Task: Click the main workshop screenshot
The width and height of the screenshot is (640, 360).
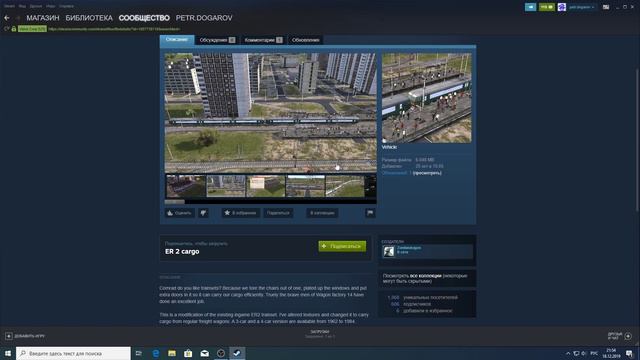Action: click(270, 112)
